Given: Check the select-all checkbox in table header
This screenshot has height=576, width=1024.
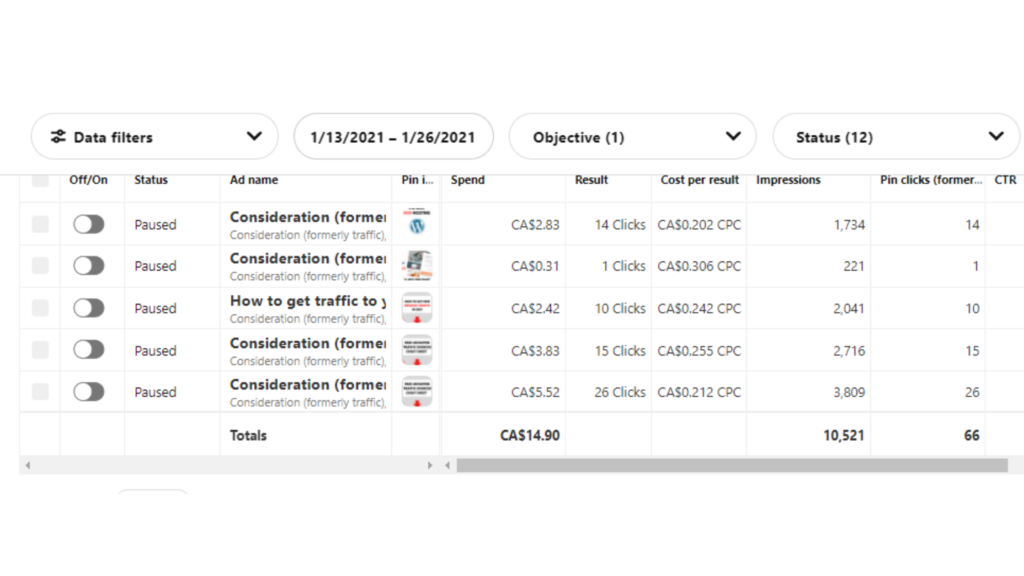Looking at the screenshot, I should click(40, 180).
